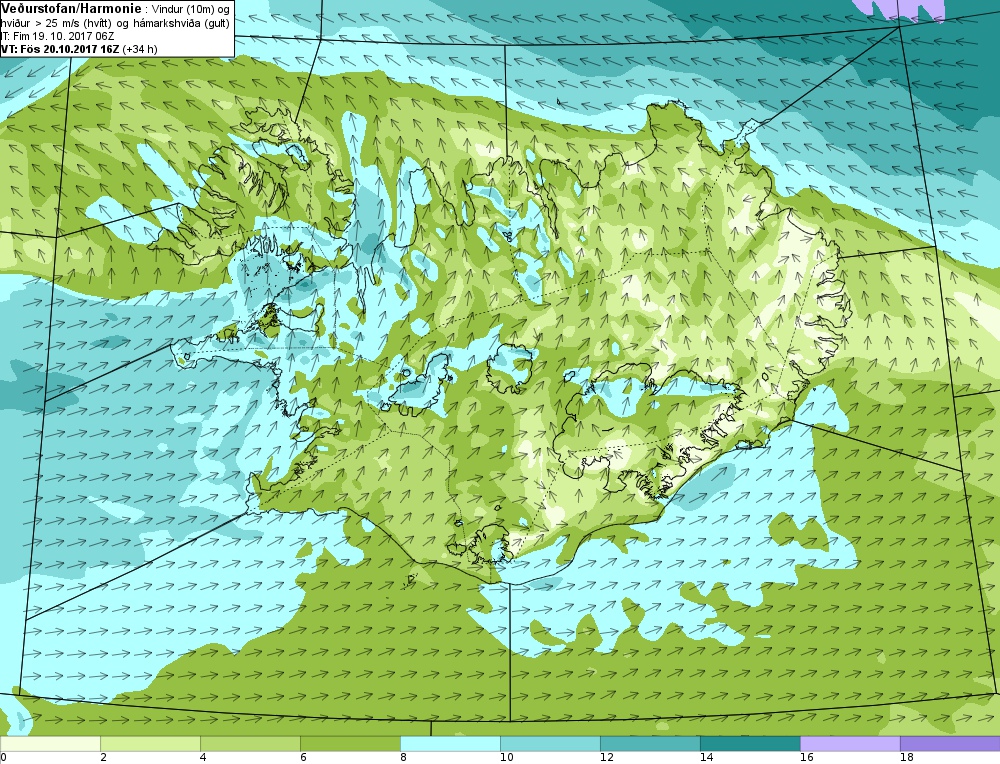Screen dimensions: 1000x764
Task: Click the purple swatch above 18 m/s
Action: point(950,744)
